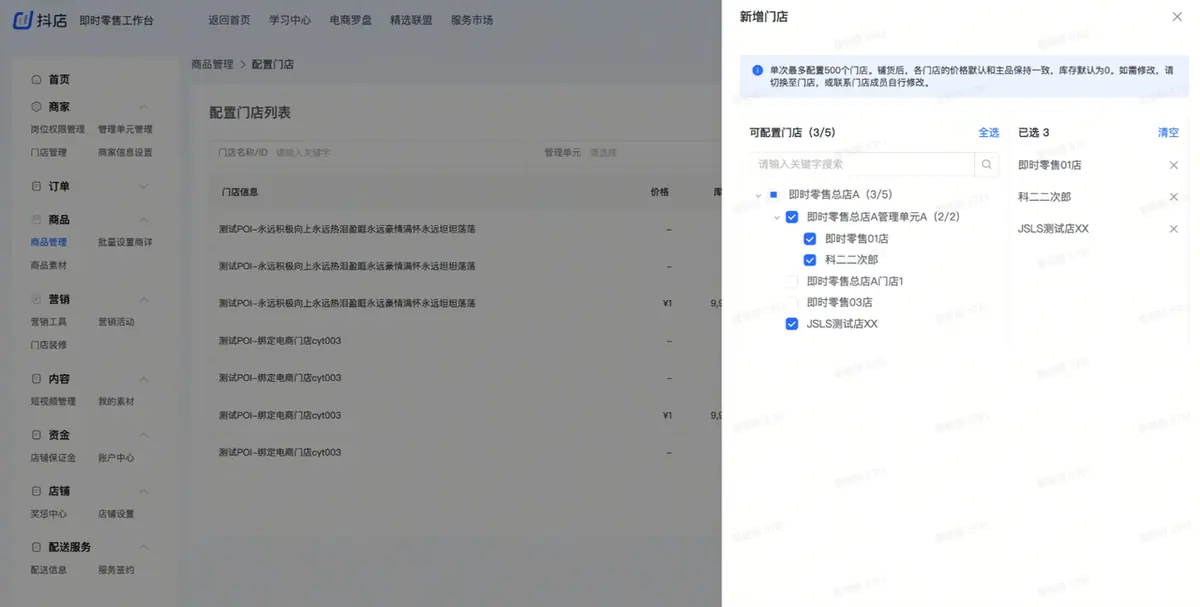Toggle the 即时零售总店A partial checkbox
Viewport: 1200px width, 607px height.
[x=774, y=195]
